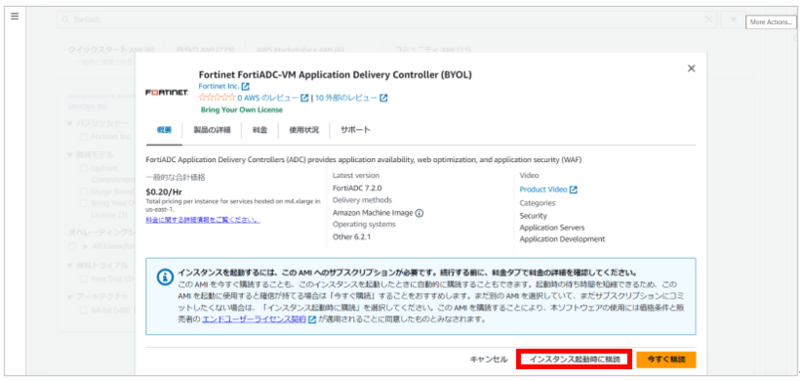Image resolution: width=800 pixels, height=380 pixels.
Task: Open the 0 AWS のレビュー link
Action: (x=268, y=98)
